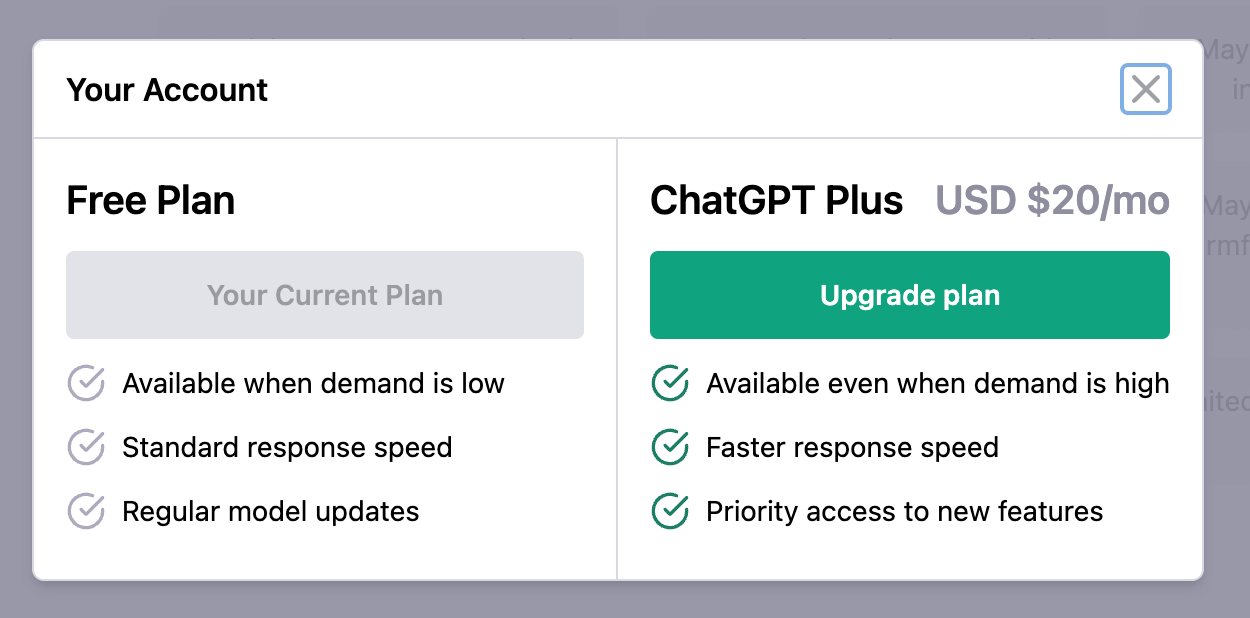Click green checkmark beside Available even when demand is high
This screenshot has width=1250, height=618.
670,383
